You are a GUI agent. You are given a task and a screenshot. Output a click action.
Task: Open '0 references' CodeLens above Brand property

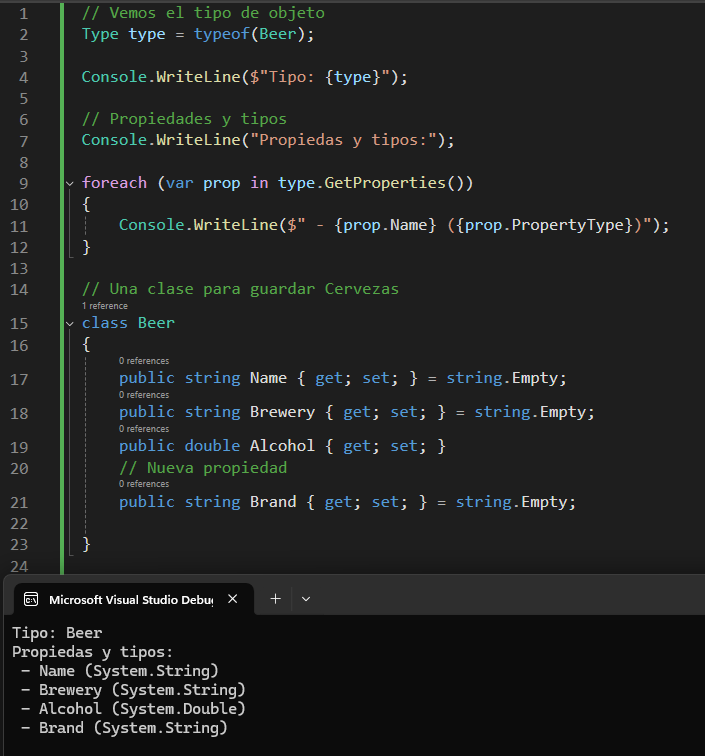pos(144,484)
